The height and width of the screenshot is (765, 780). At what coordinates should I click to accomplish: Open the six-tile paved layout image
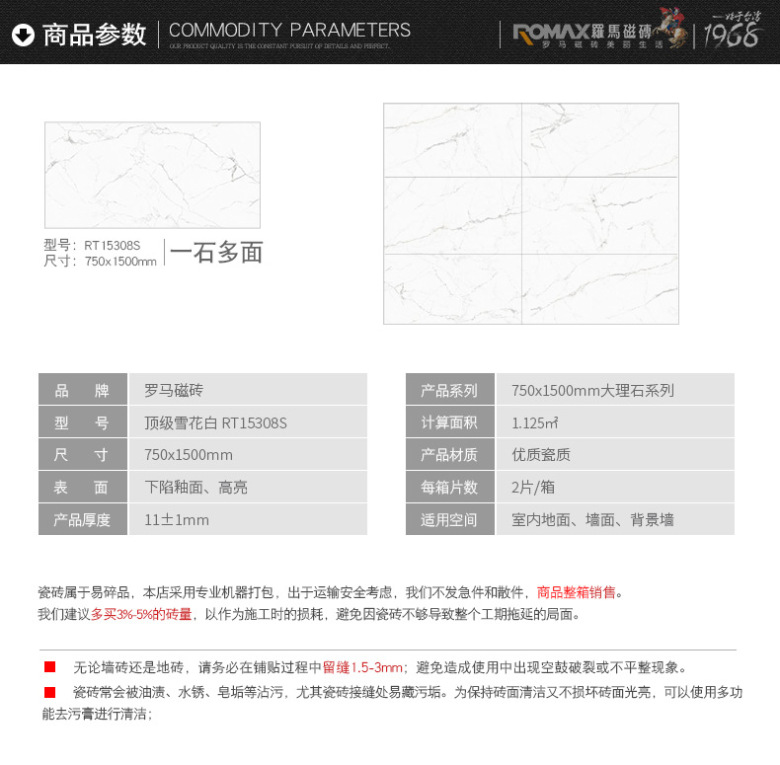point(531,213)
